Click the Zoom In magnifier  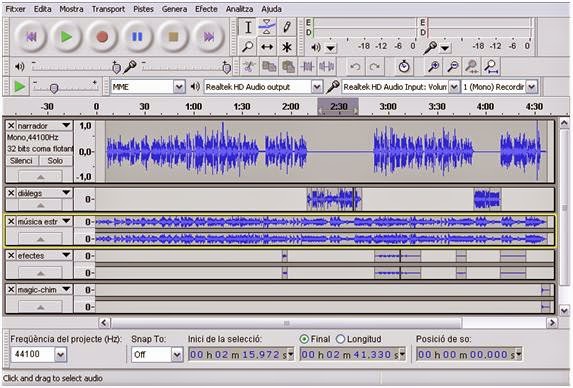click(433, 67)
